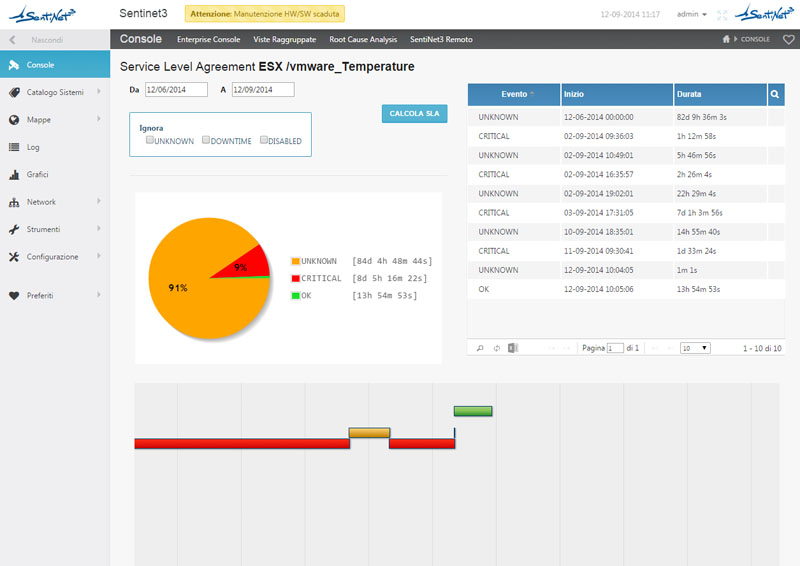Expand Network submenu arrow
This screenshot has height=566, width=800.
[99, 201]
